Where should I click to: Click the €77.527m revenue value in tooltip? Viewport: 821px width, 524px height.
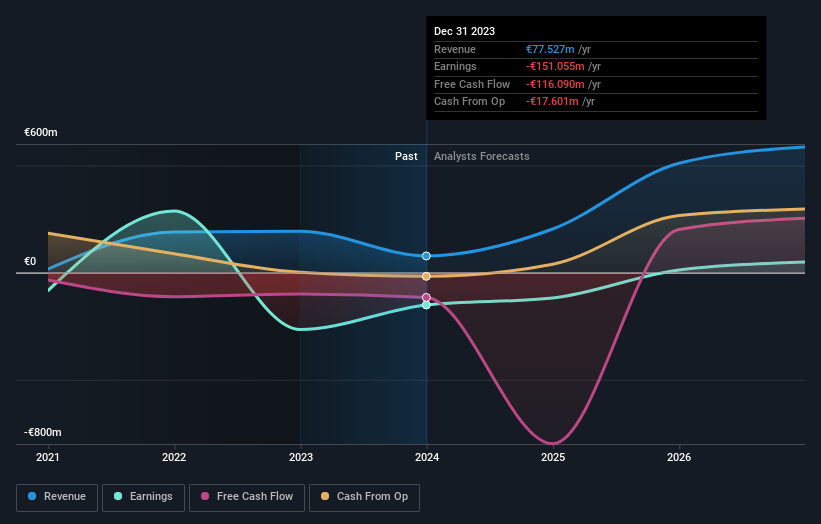pos(550,49)
